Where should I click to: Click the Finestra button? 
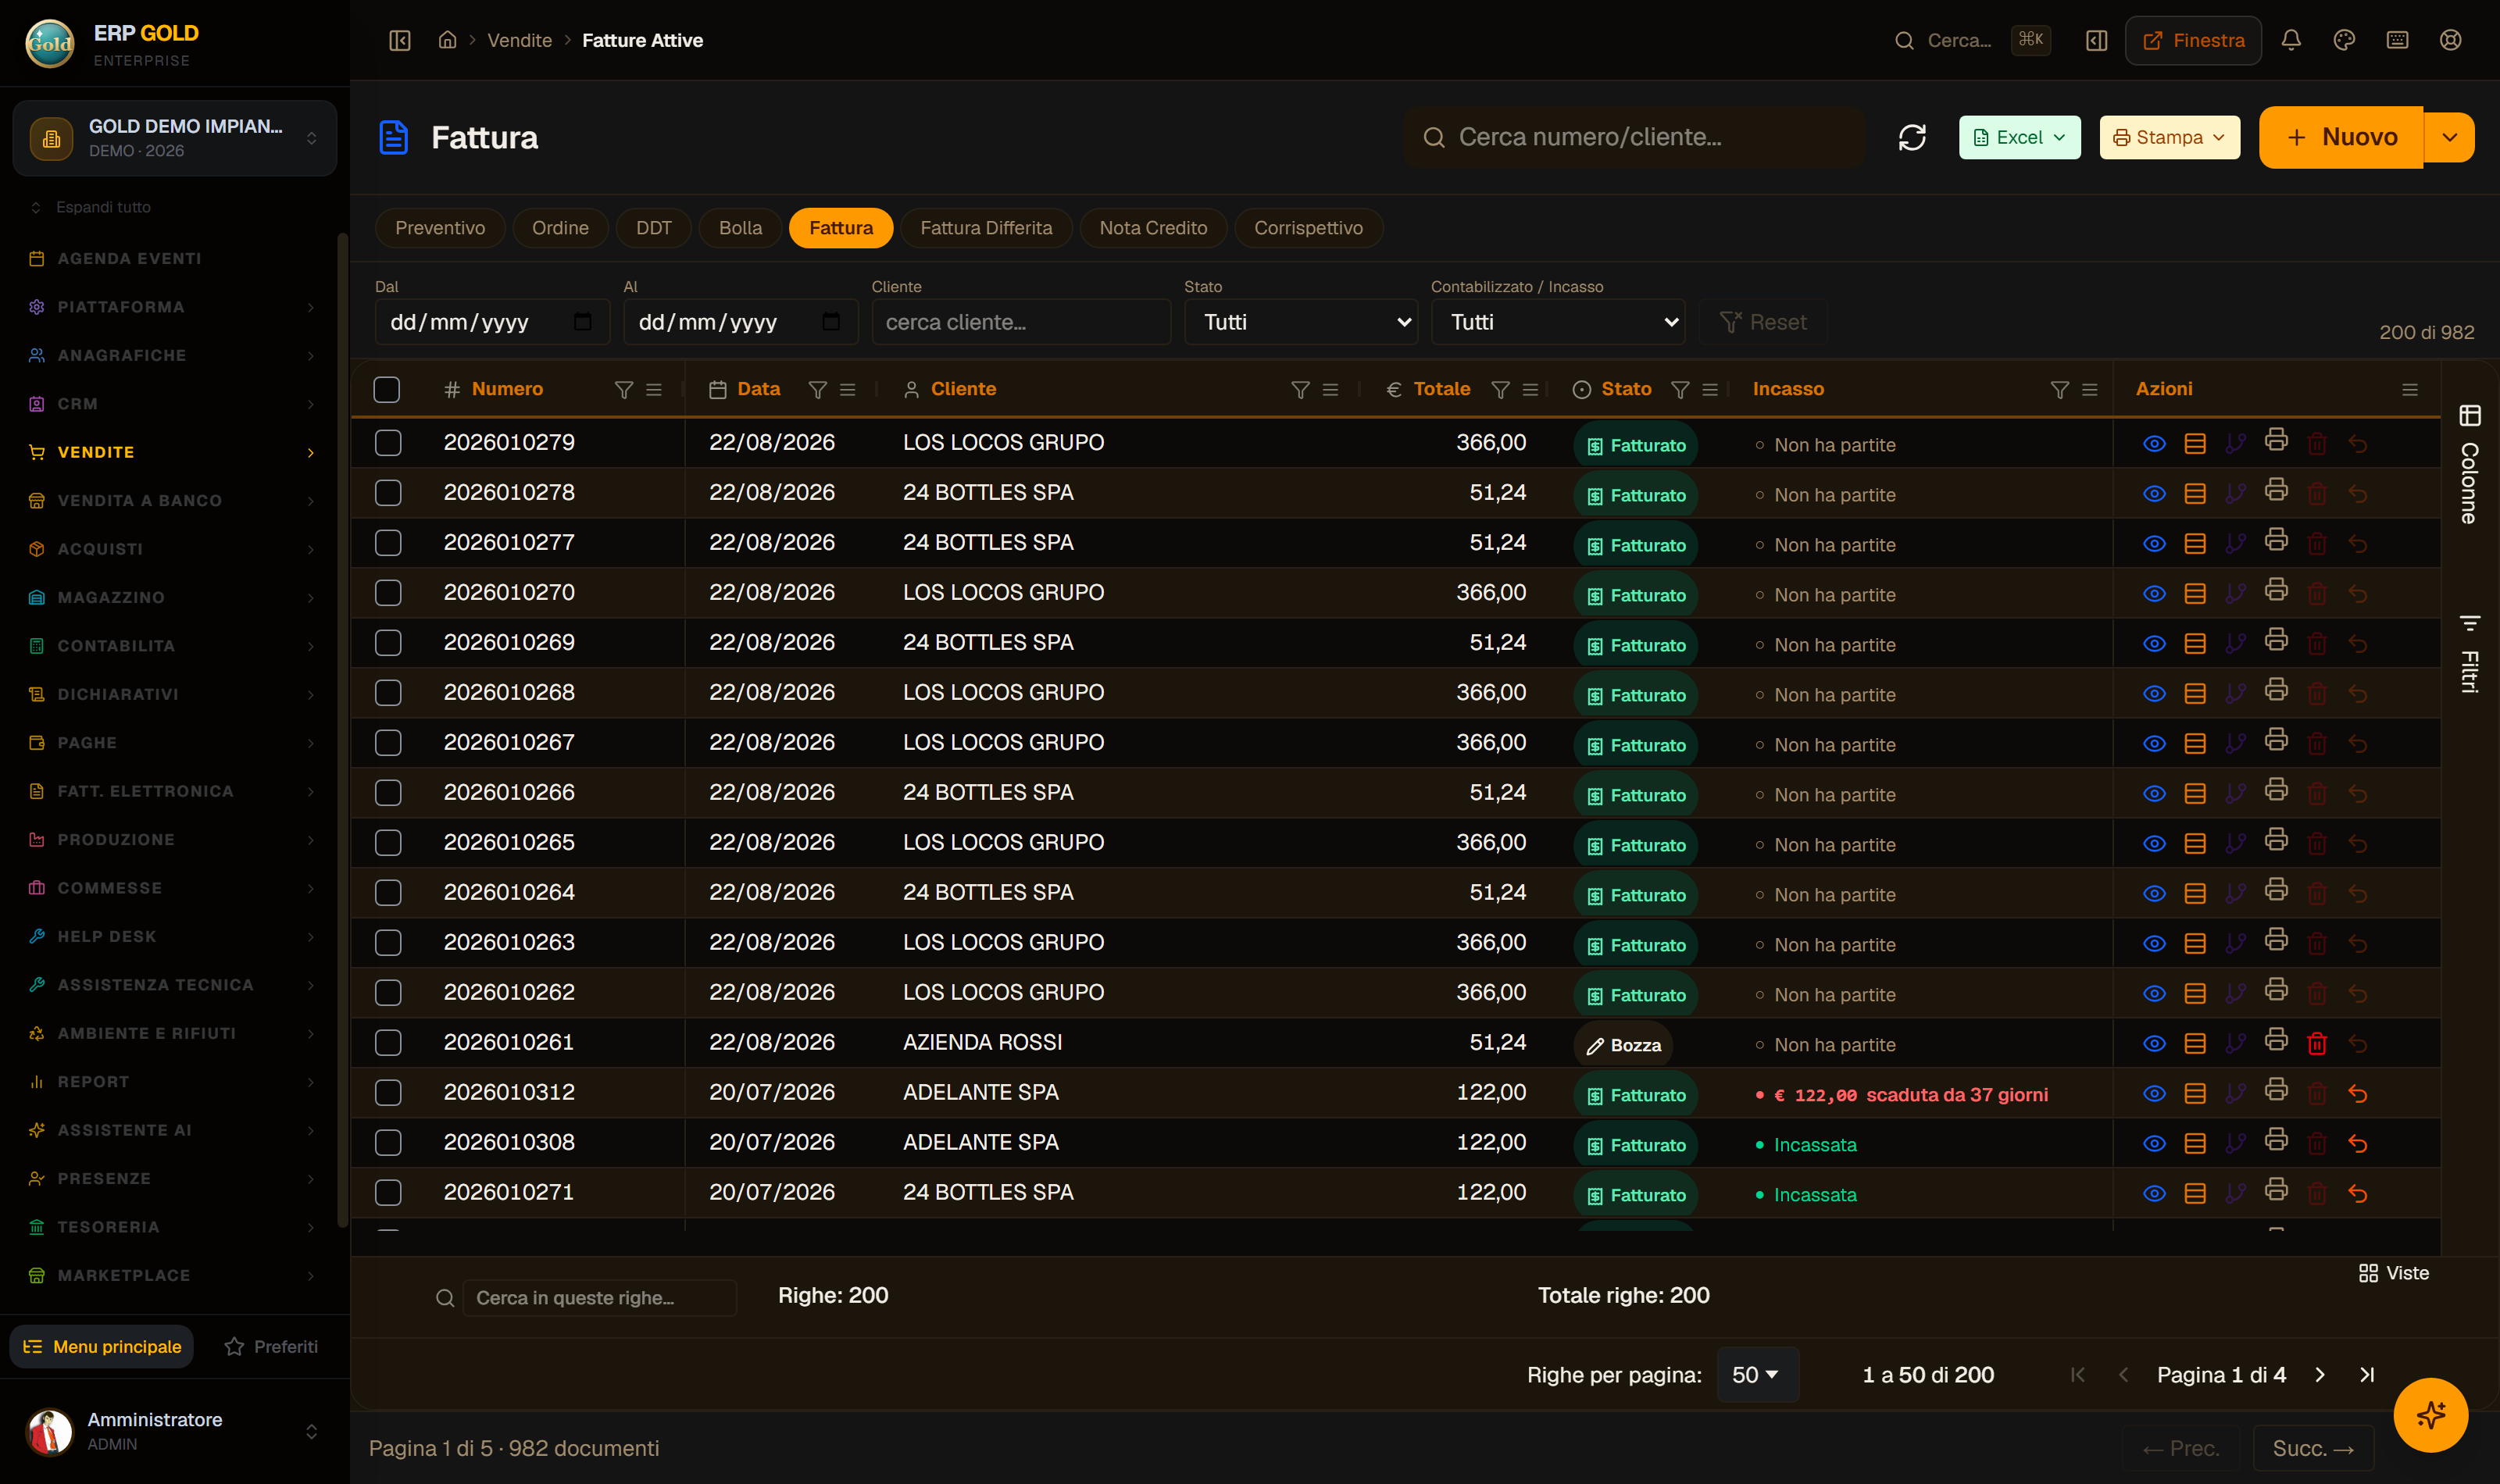2193,40
